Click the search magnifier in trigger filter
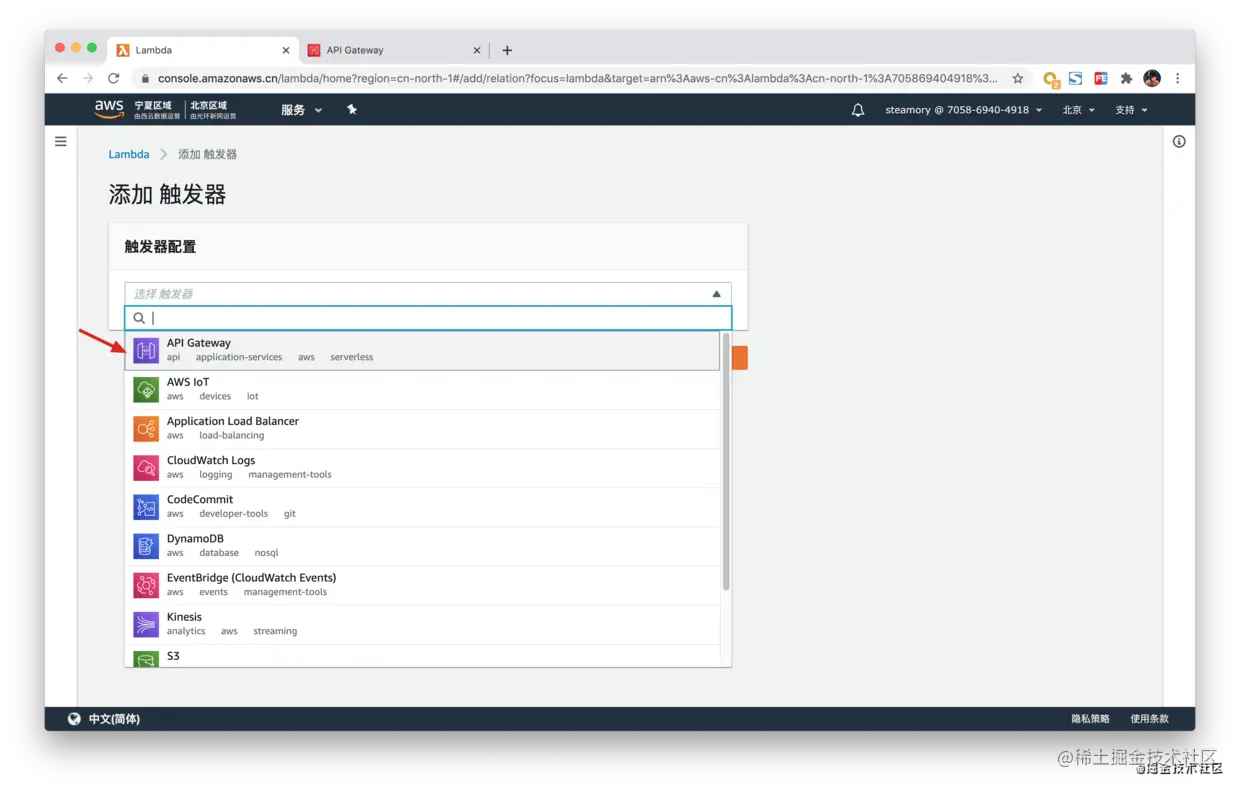 [139, 318]
